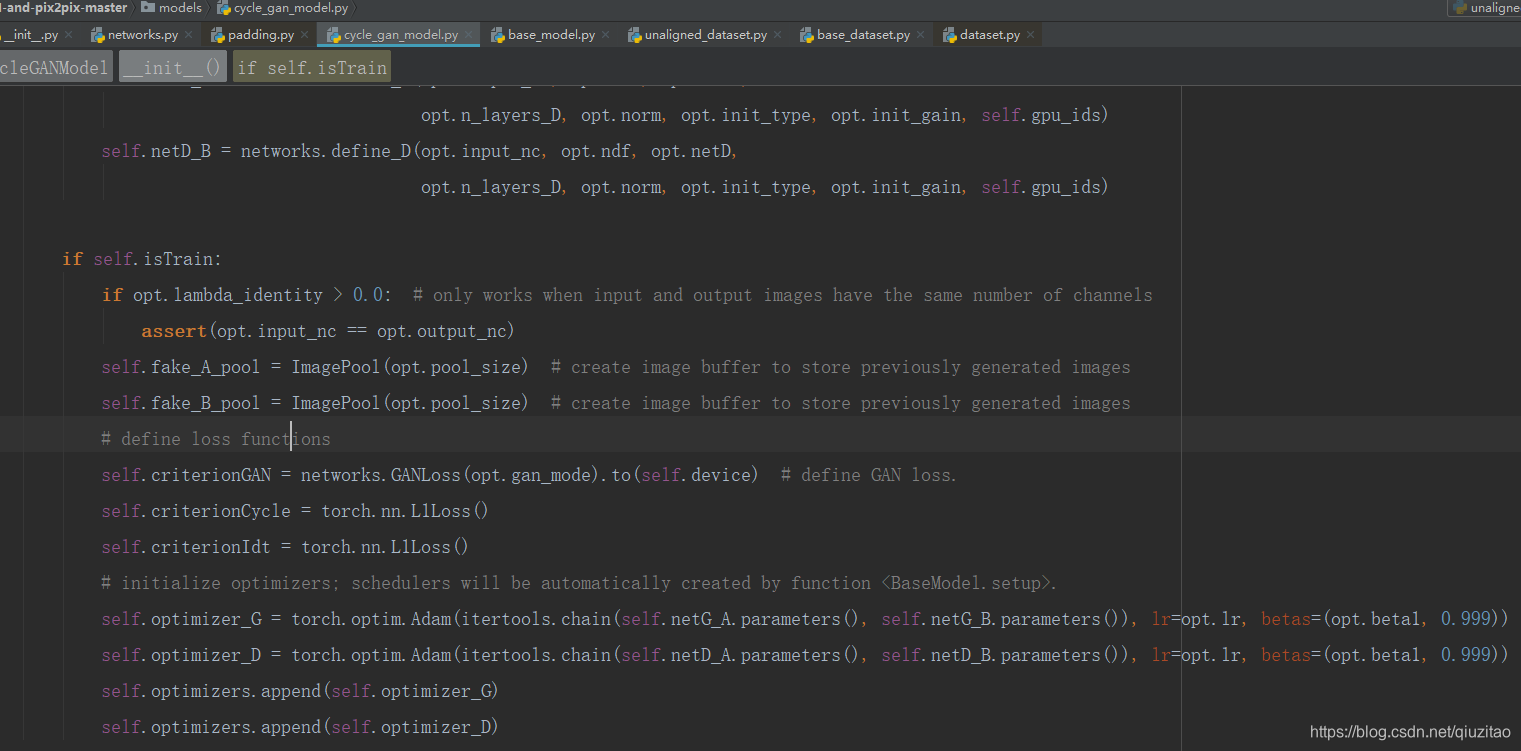
Task: Click 'self.criterionIdt' assignment line
Action: (285, 547)
